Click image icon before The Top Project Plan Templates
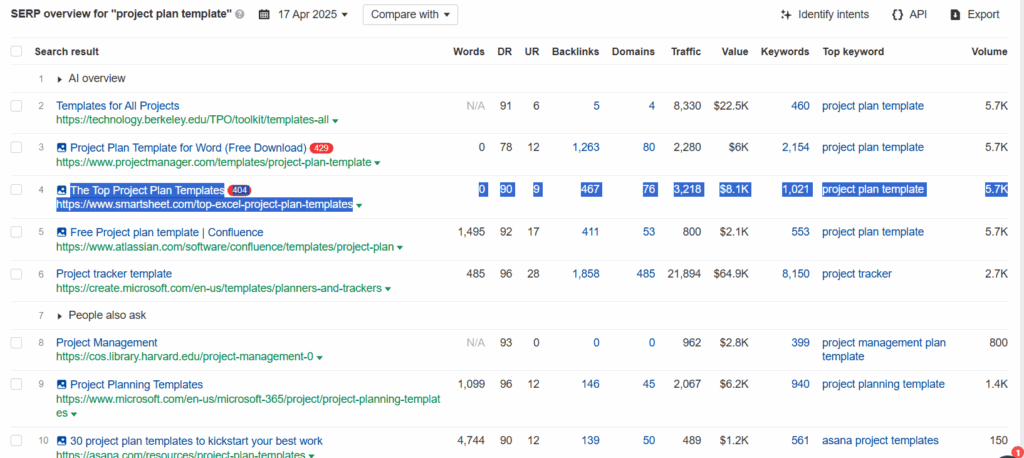This screenshot has height=458, width=1024. point(61,190)
